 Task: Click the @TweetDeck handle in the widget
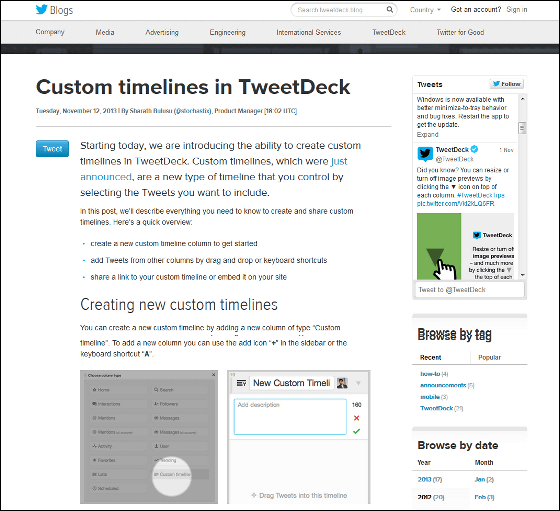pyautogui.click(x=454, y=159)
